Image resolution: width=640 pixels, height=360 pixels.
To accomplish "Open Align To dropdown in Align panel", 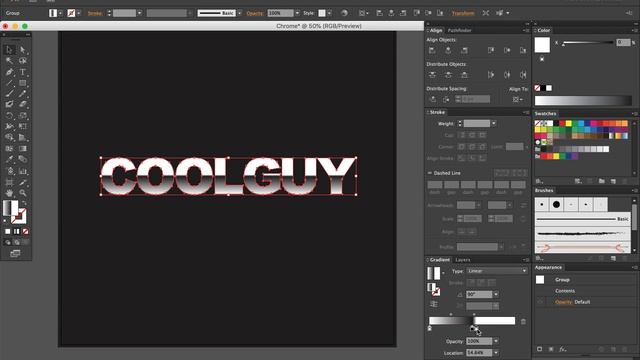I will (x=518, y=99).
